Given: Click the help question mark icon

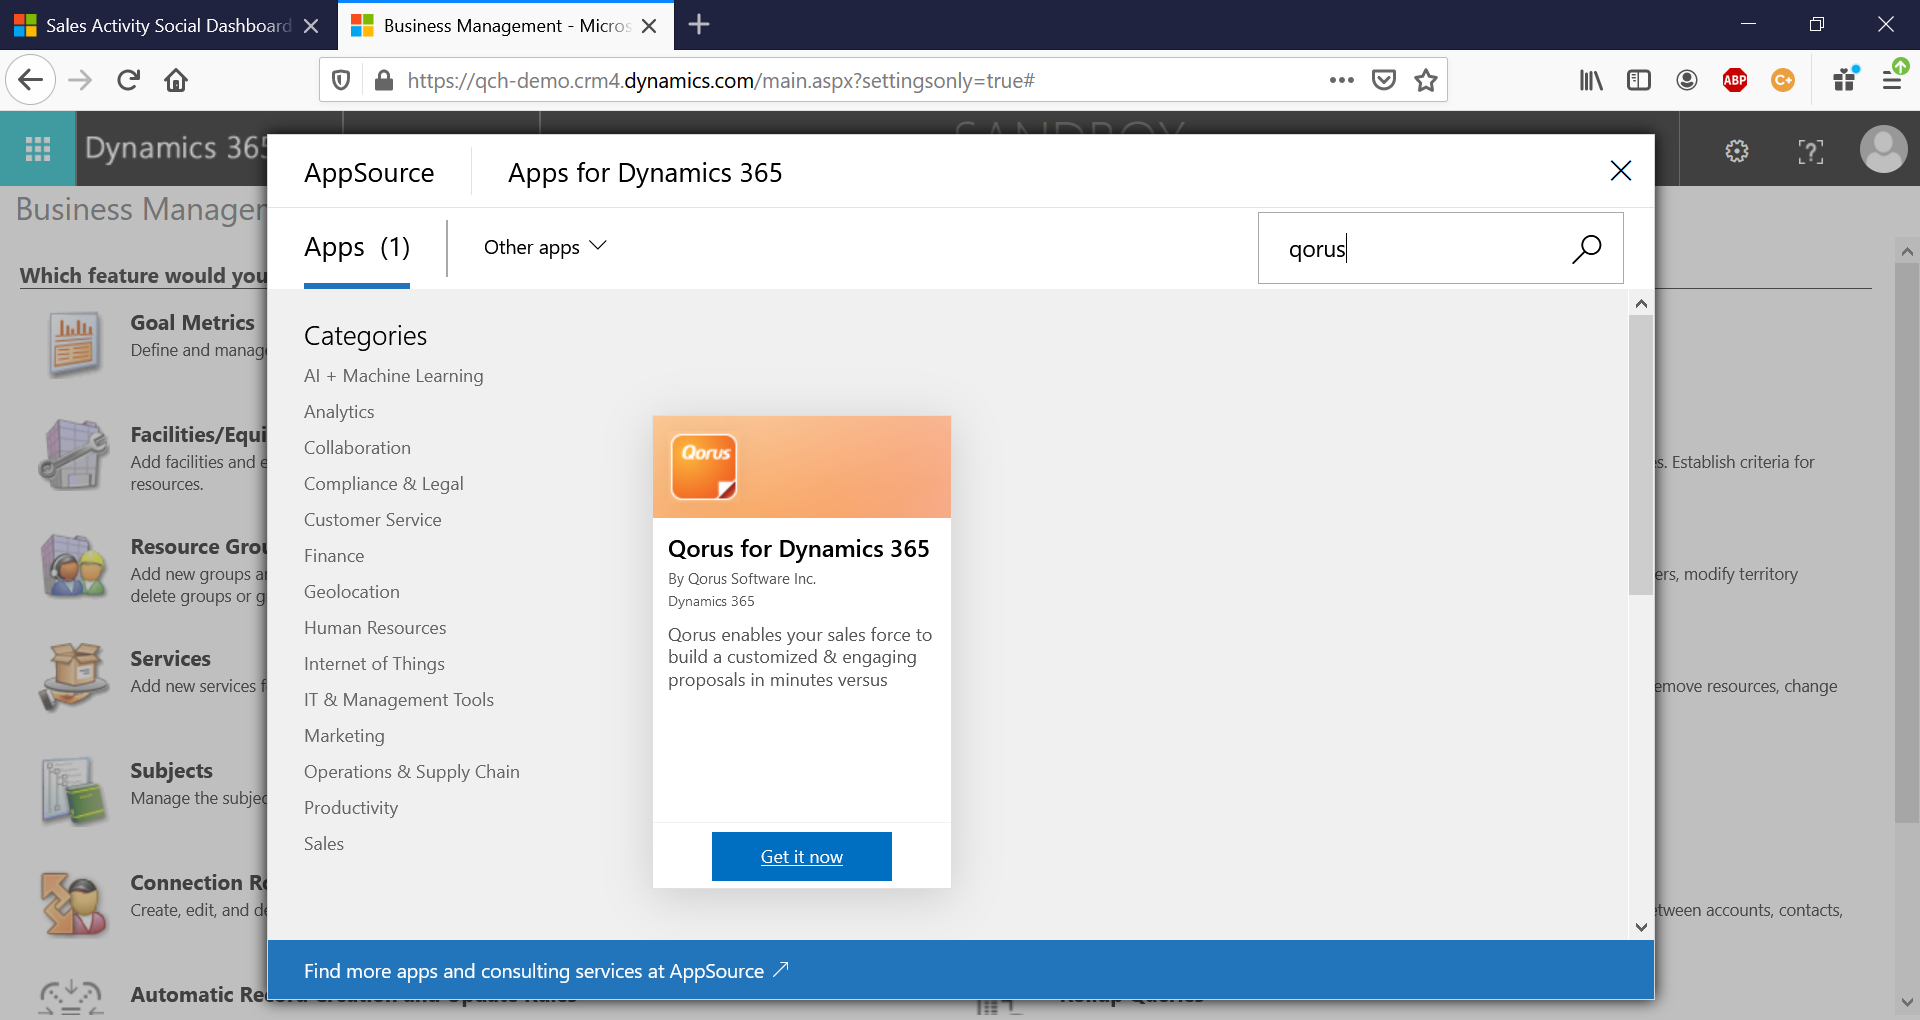Looking at the screenshot, I should point(1810,151).
